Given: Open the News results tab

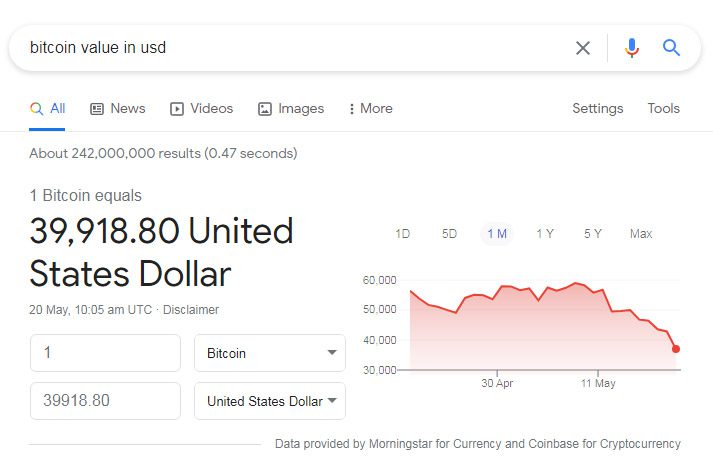Looking at the screenshot, I should point(118,109).
